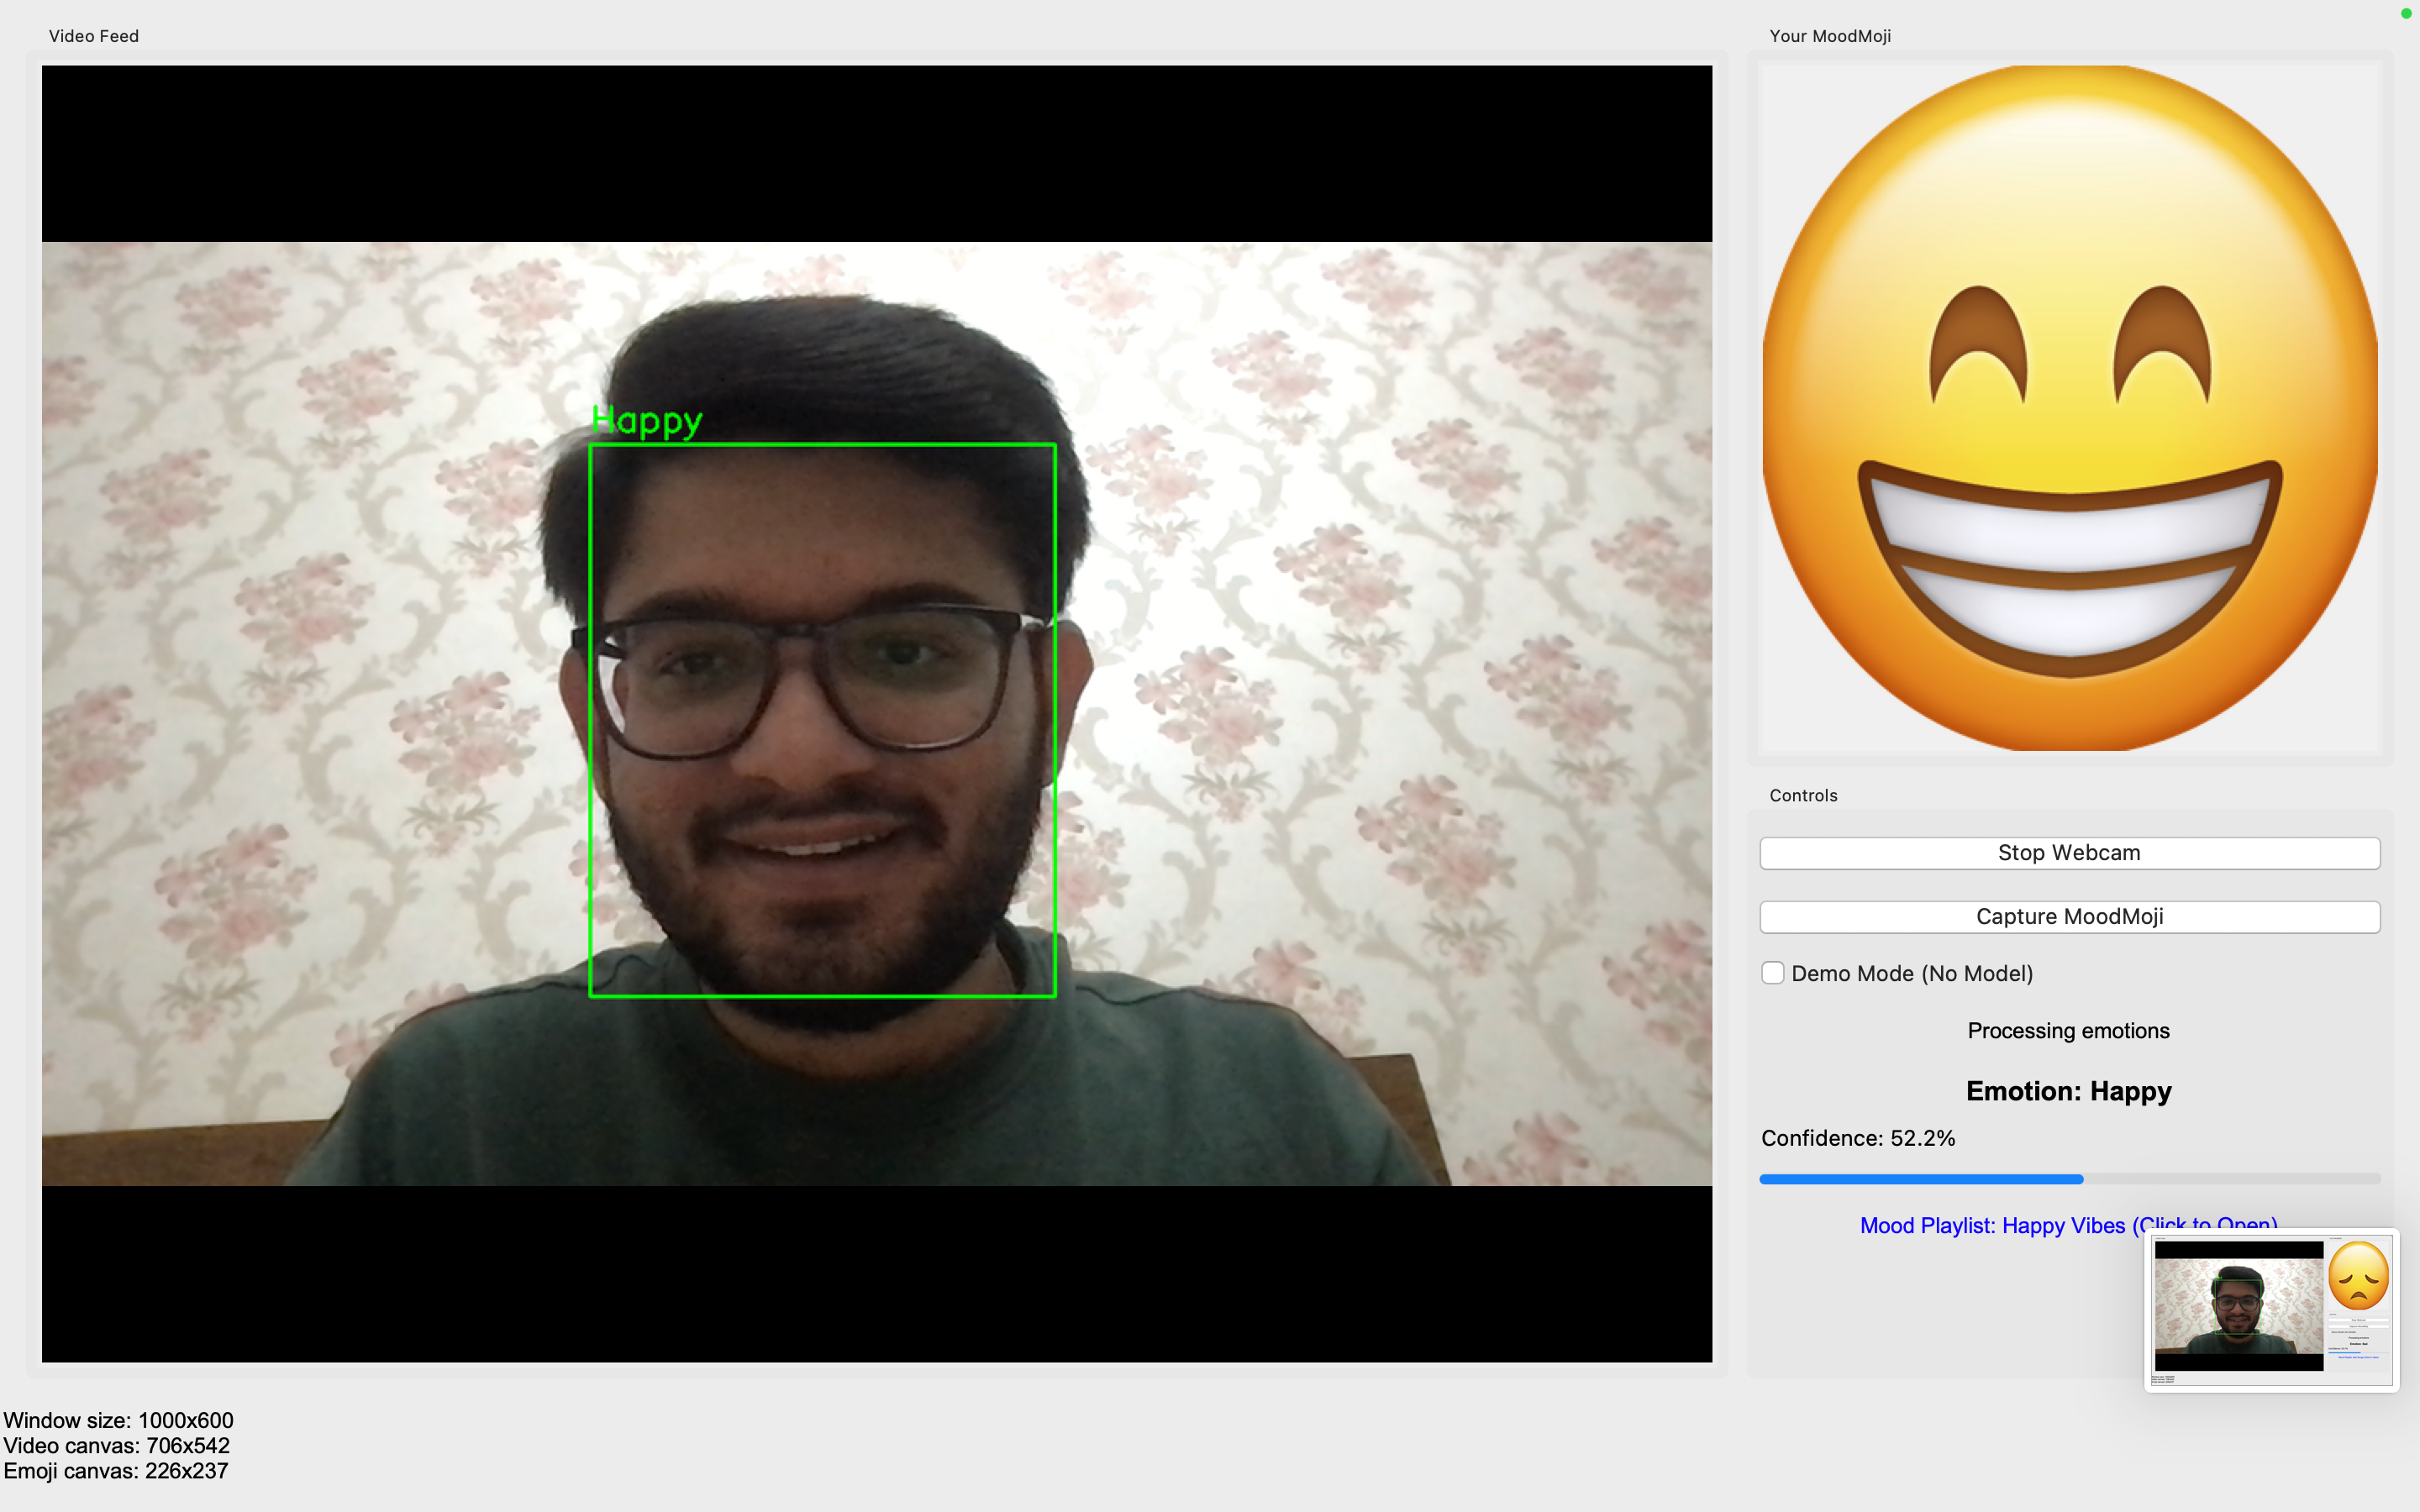Click the 'Window size: 1000x600' debug text
This screenshot has width=2420, height=1512.
click(118, 1420)
